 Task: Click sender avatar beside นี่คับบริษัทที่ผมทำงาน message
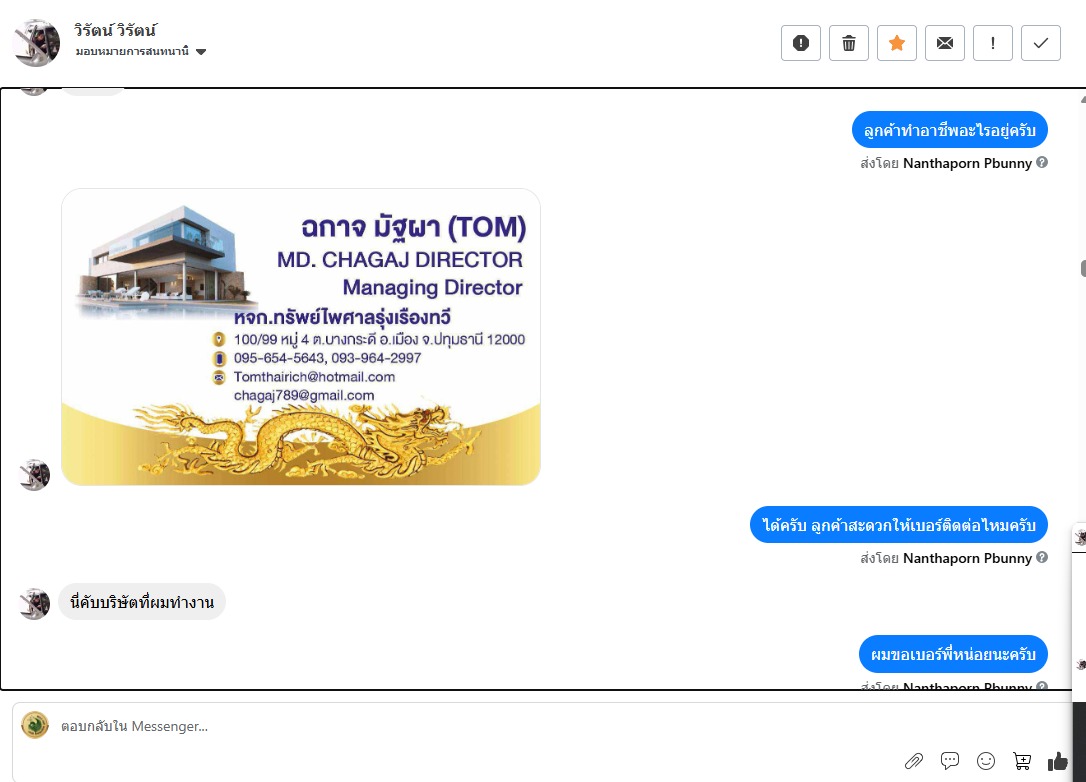tap(35, 603)
